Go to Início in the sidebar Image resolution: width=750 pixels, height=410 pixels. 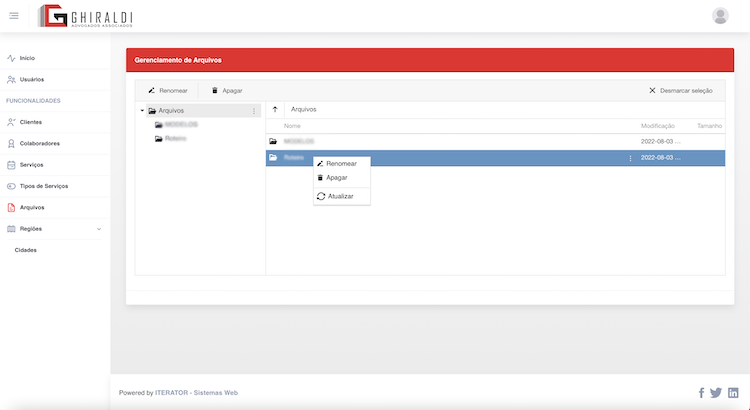coord(27,58)
